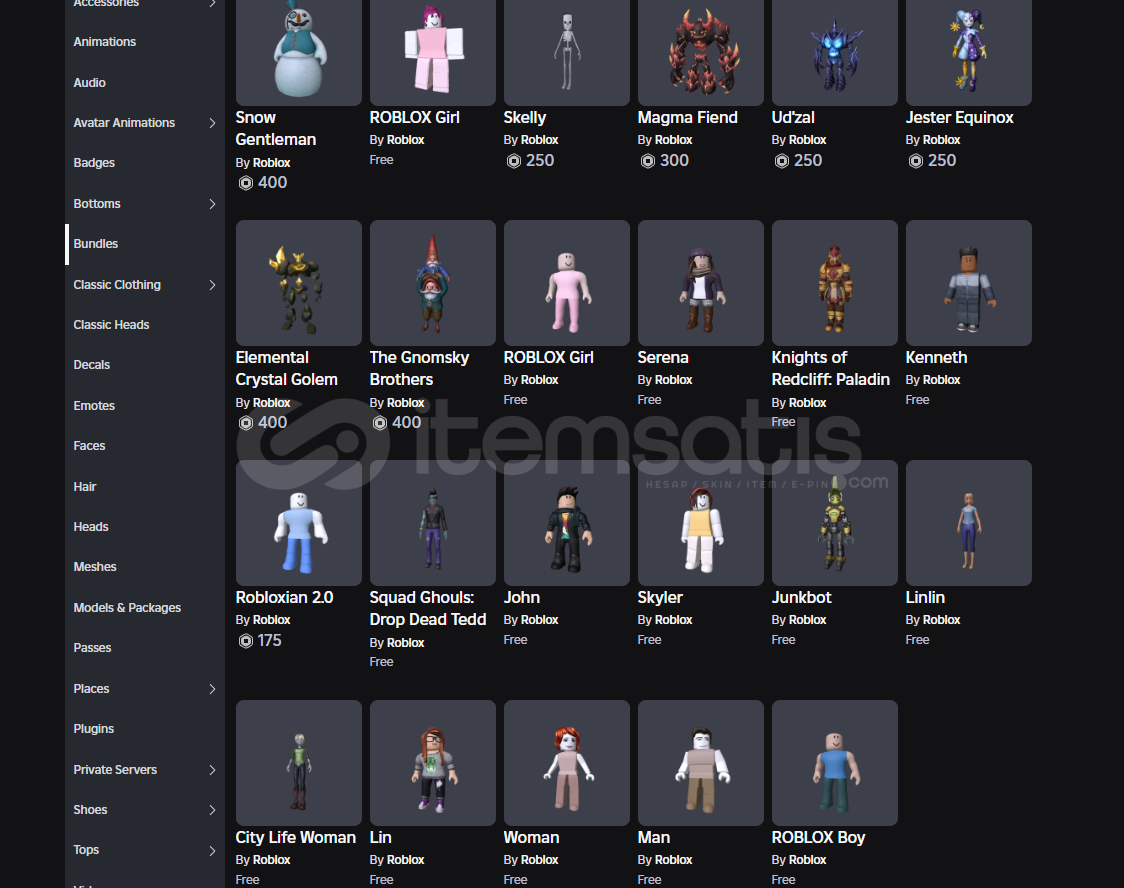Open the Skelly skeleton thumbnail
Viewport: 1124px width, 888px height.
(567, 52)
